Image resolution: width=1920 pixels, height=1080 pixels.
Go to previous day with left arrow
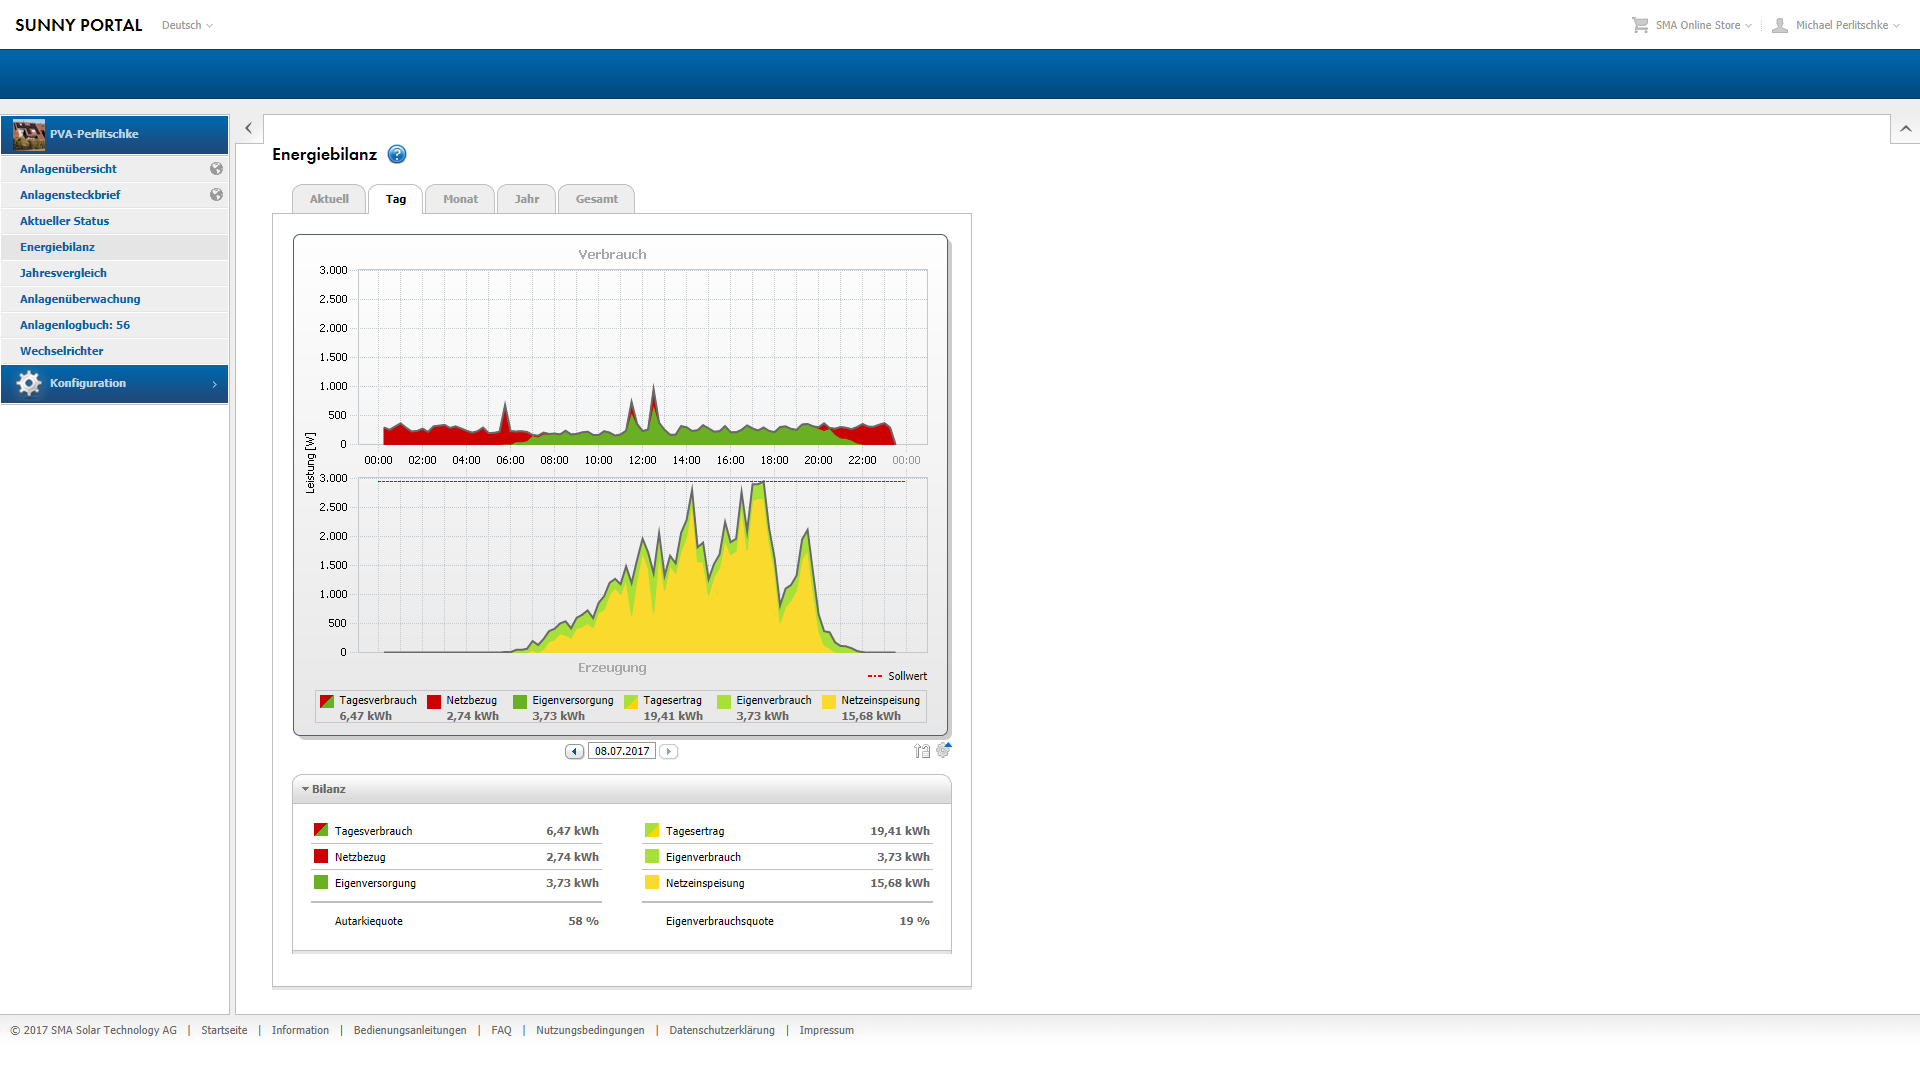pyautogui.click(x=574, y=751)
